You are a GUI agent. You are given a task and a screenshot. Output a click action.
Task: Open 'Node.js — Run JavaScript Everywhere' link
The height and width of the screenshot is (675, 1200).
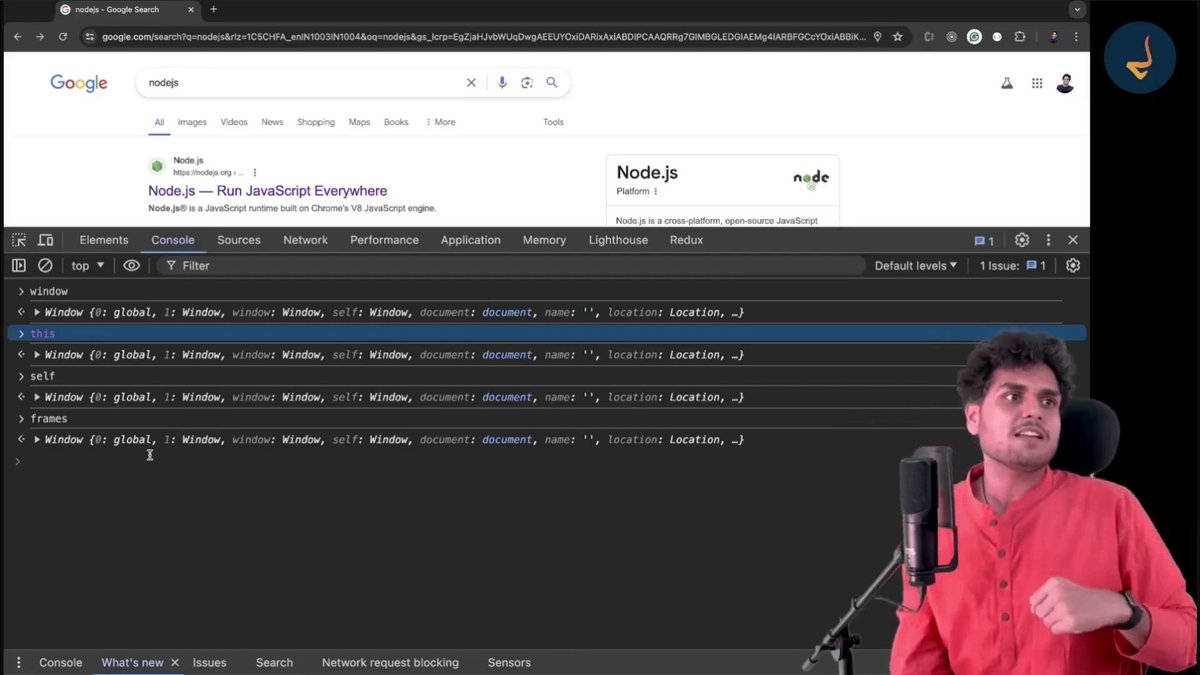[x=268, y=191]
